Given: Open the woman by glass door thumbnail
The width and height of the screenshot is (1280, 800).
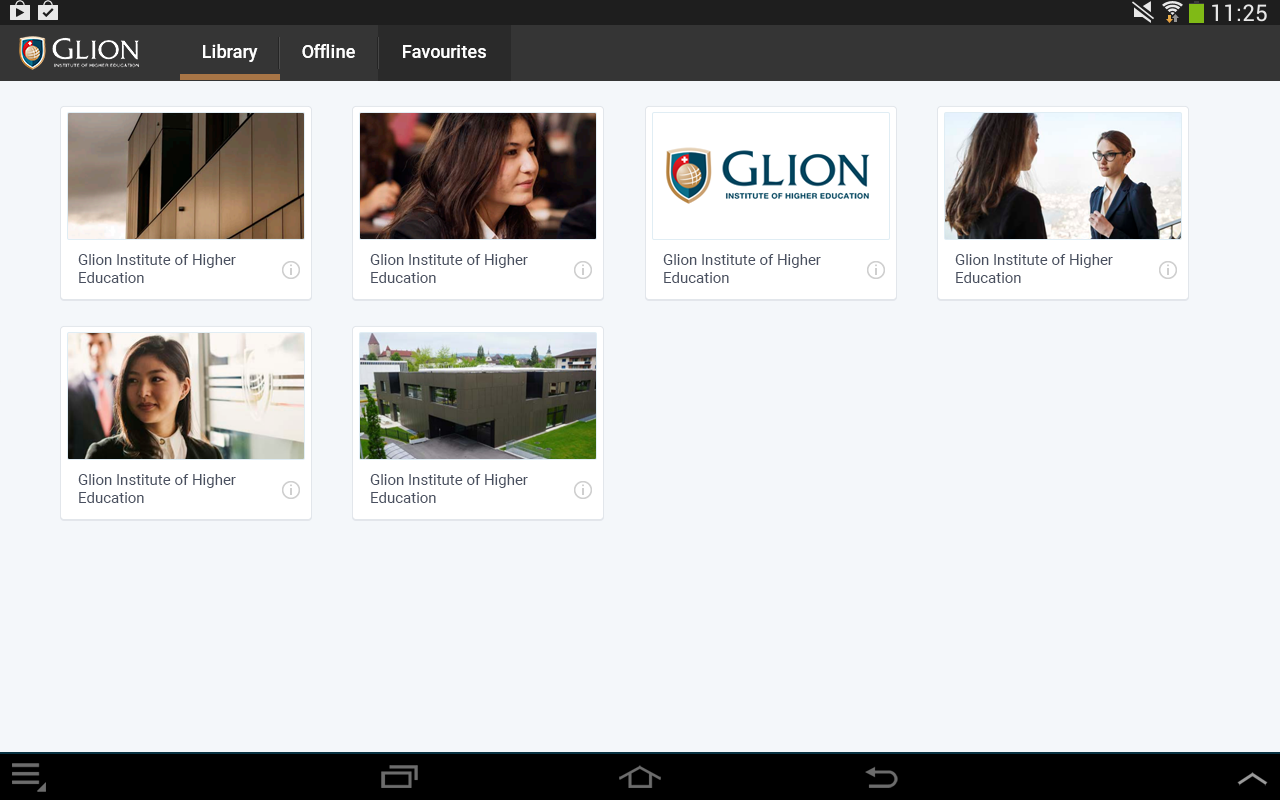Looking at the screenshot, I should pos(186,396).
